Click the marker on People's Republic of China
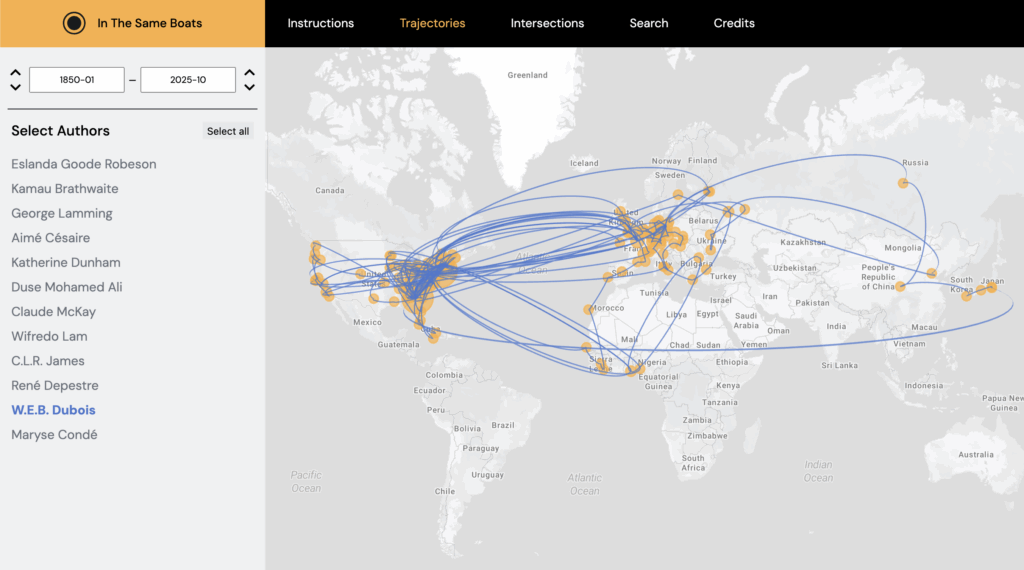The image size is (1024, 570). (900, 286)
